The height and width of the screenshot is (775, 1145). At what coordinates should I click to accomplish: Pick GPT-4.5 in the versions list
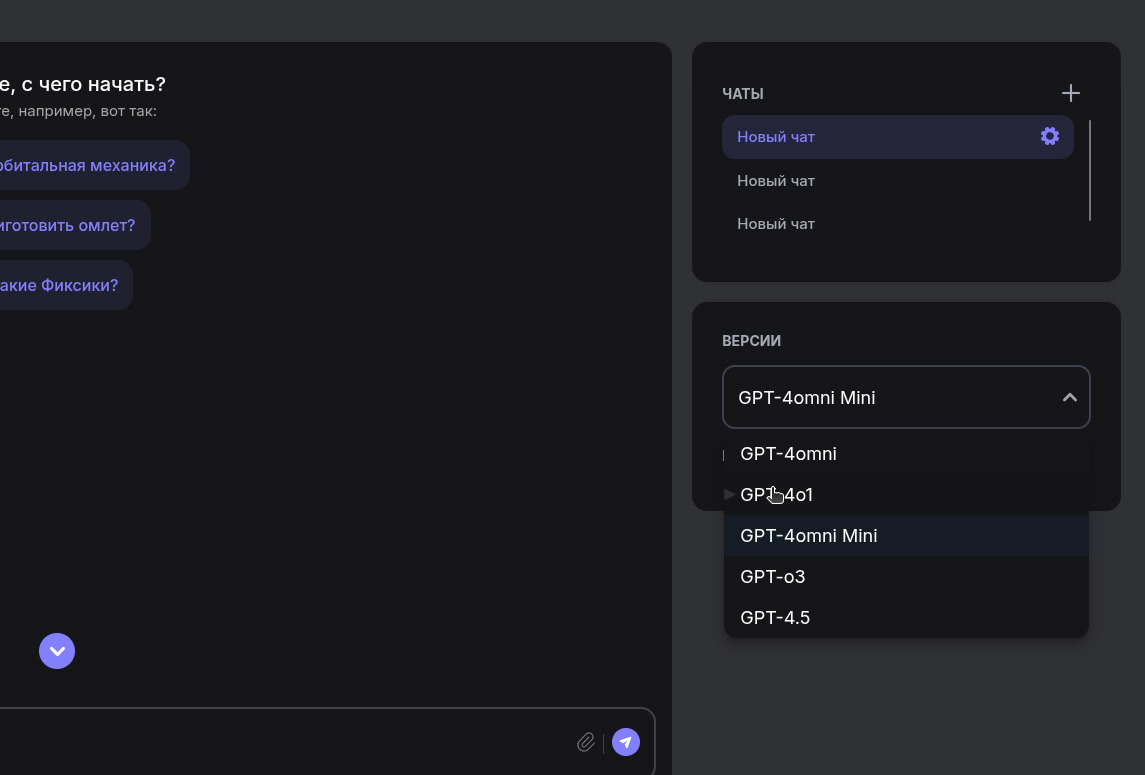(906, 617)
